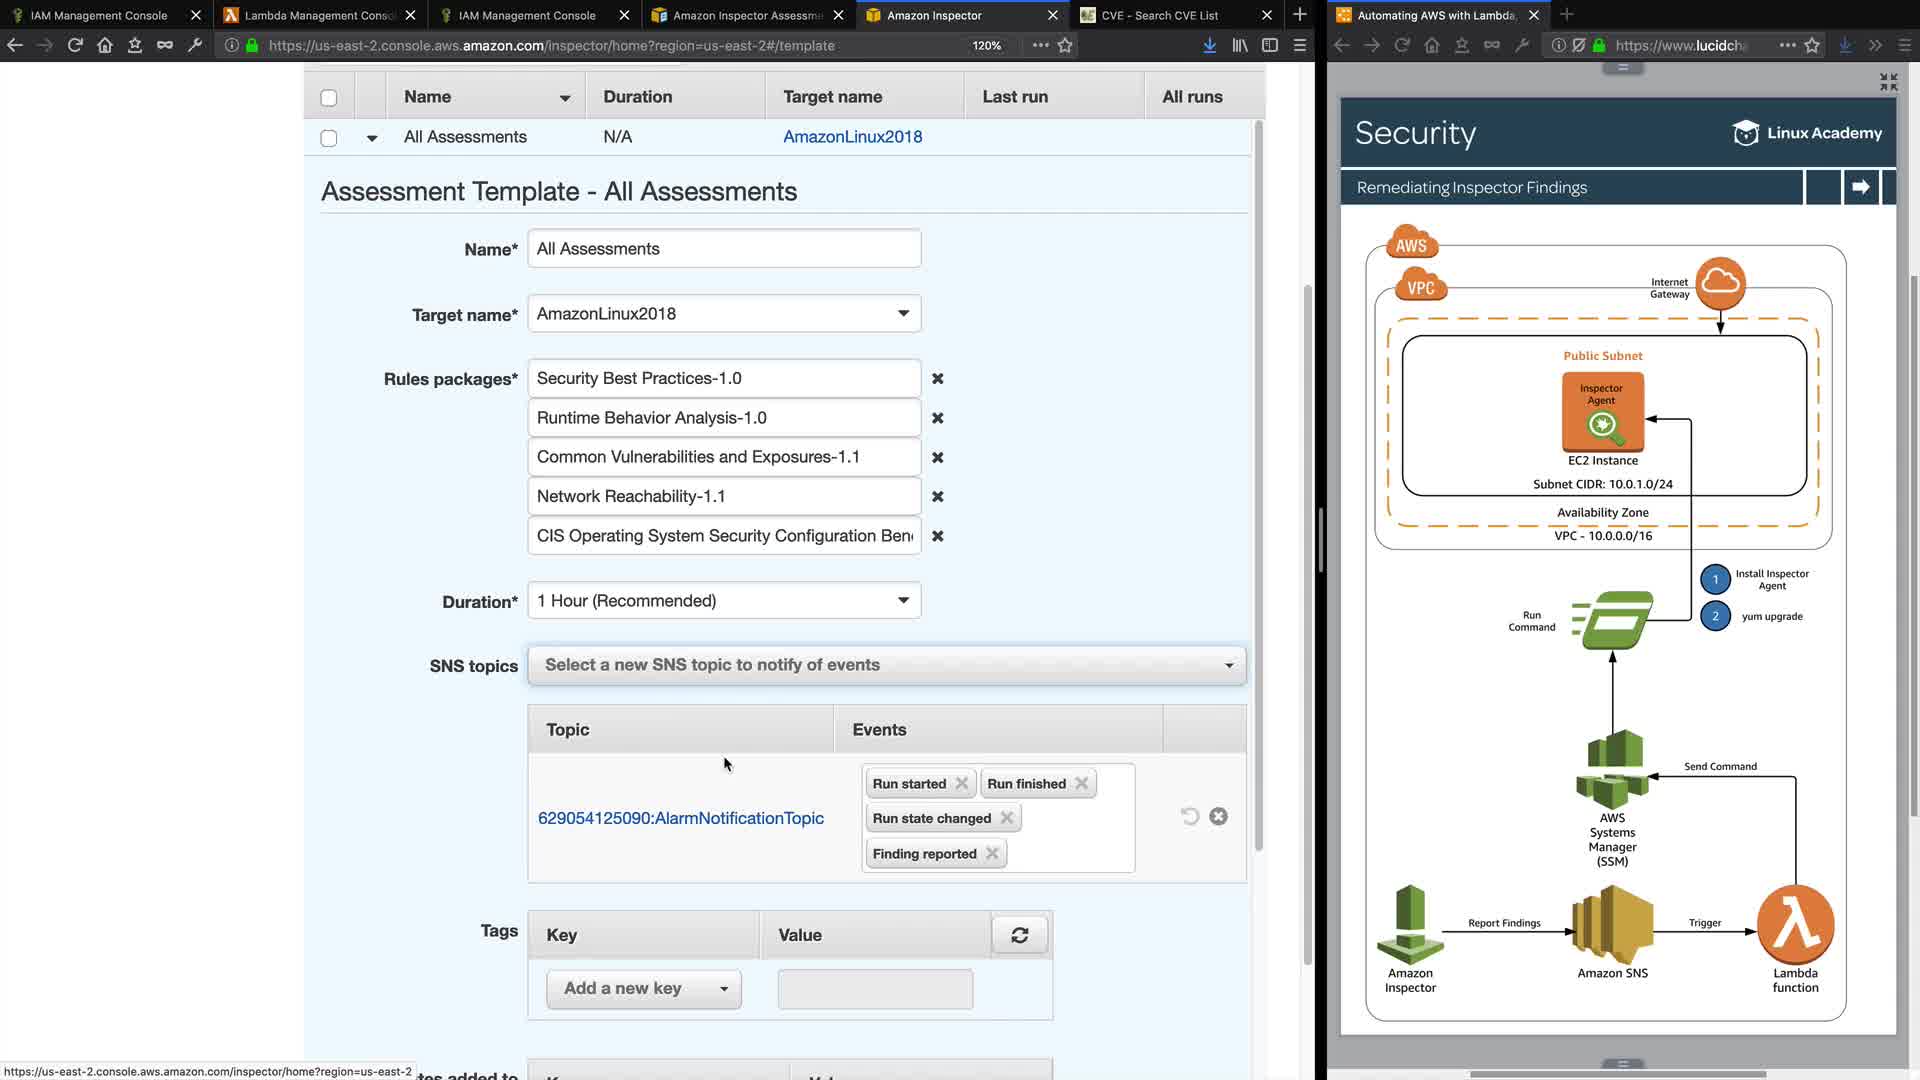Toggle the select-all templates header checkbox

(x=329, y=98)
